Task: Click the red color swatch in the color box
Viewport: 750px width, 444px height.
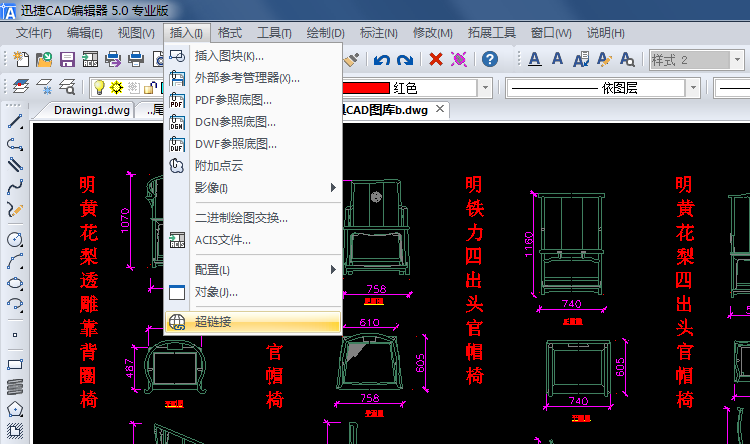Action: click(x=366, y=88)
